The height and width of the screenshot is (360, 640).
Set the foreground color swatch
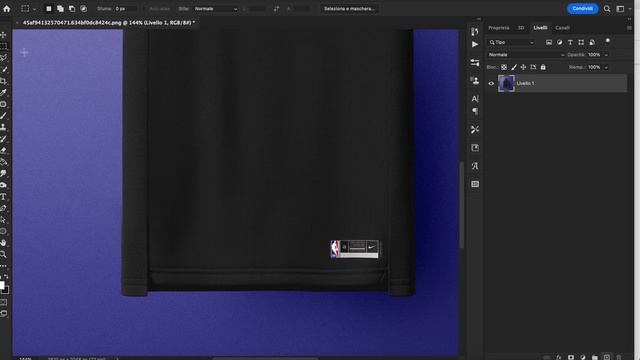click(2, 285)
